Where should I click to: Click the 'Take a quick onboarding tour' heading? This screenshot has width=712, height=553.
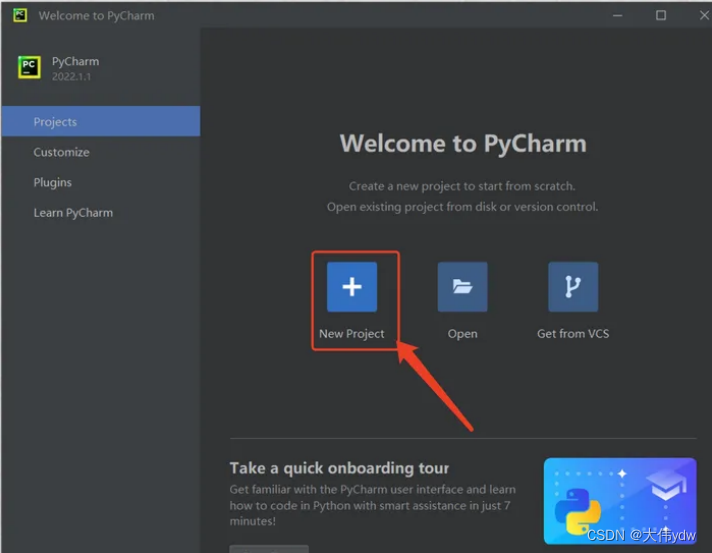click(339, 468)
